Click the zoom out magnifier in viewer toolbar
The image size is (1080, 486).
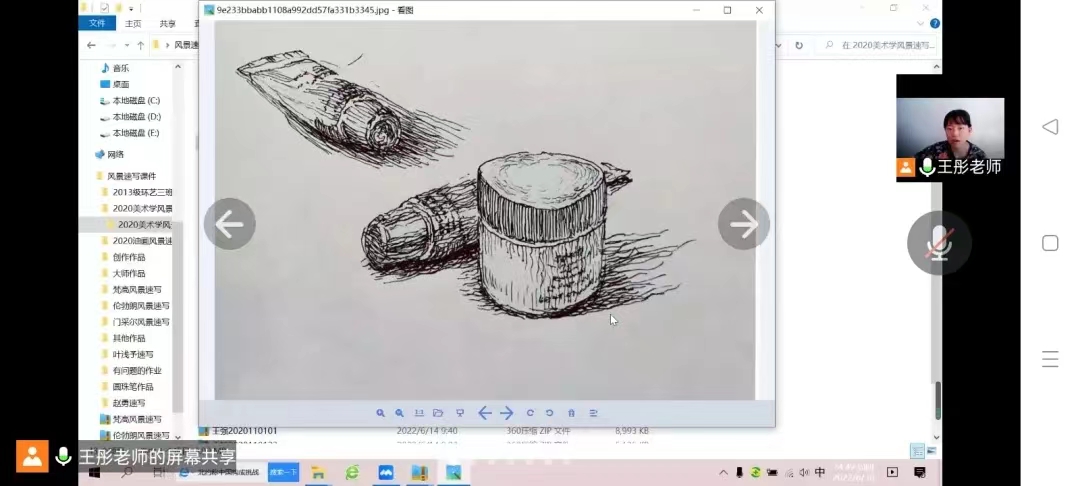point(399,413)
